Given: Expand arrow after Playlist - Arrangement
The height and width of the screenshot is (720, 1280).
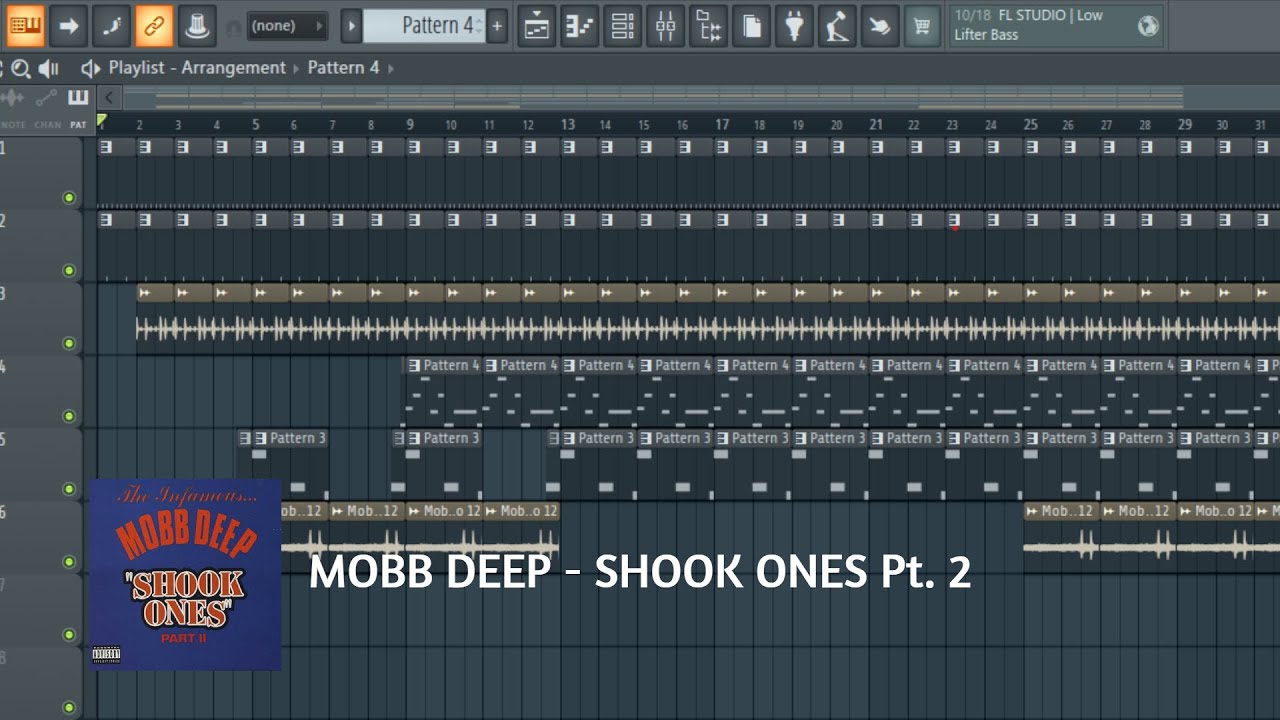Looking at the screenshot, I should click(296, 68).
